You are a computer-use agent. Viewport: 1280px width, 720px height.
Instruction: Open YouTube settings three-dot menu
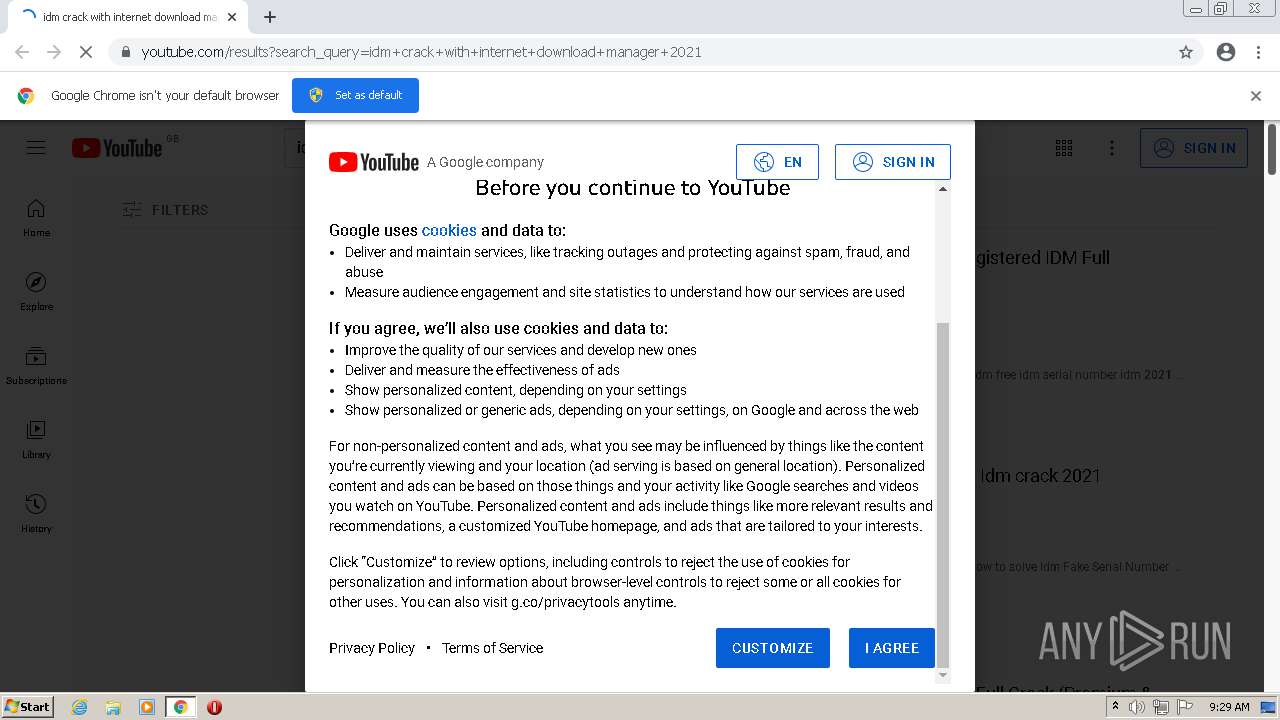1112,148
